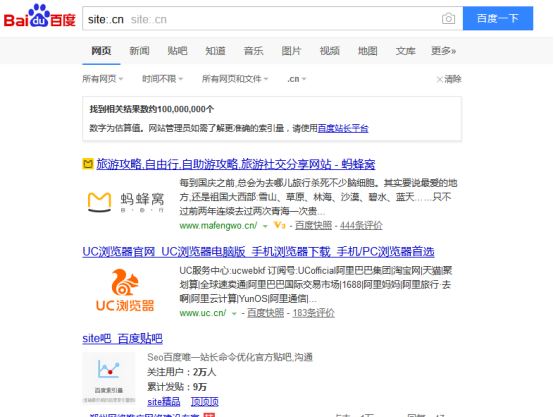The height and width of the screenshot is (417, 554).
Task: Expand arrow next to www.uc.cn/
Action: (234, 314)
